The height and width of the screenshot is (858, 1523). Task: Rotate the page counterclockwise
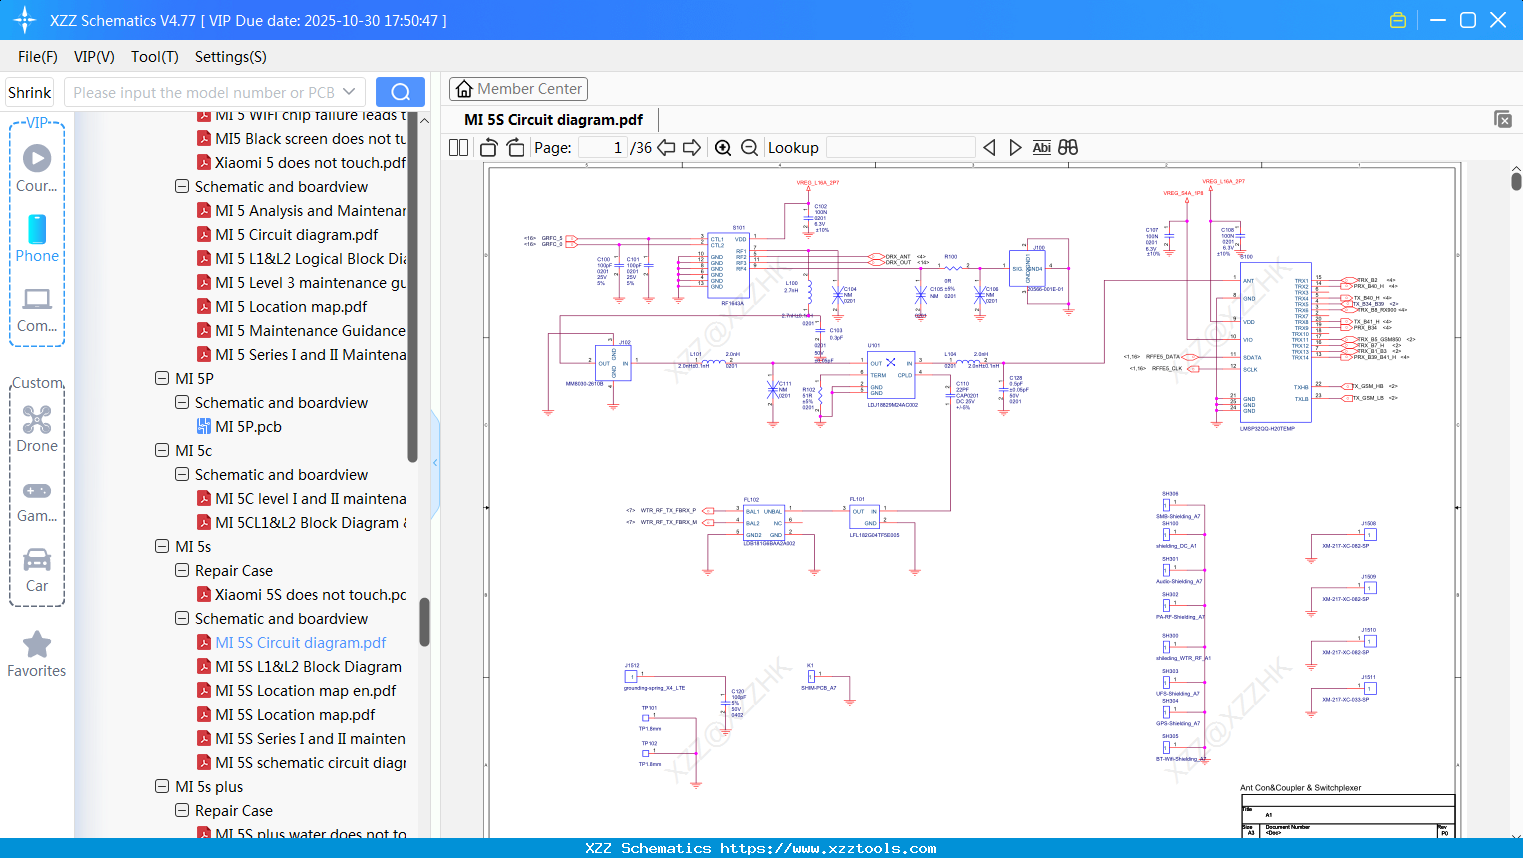pos(488,147)
